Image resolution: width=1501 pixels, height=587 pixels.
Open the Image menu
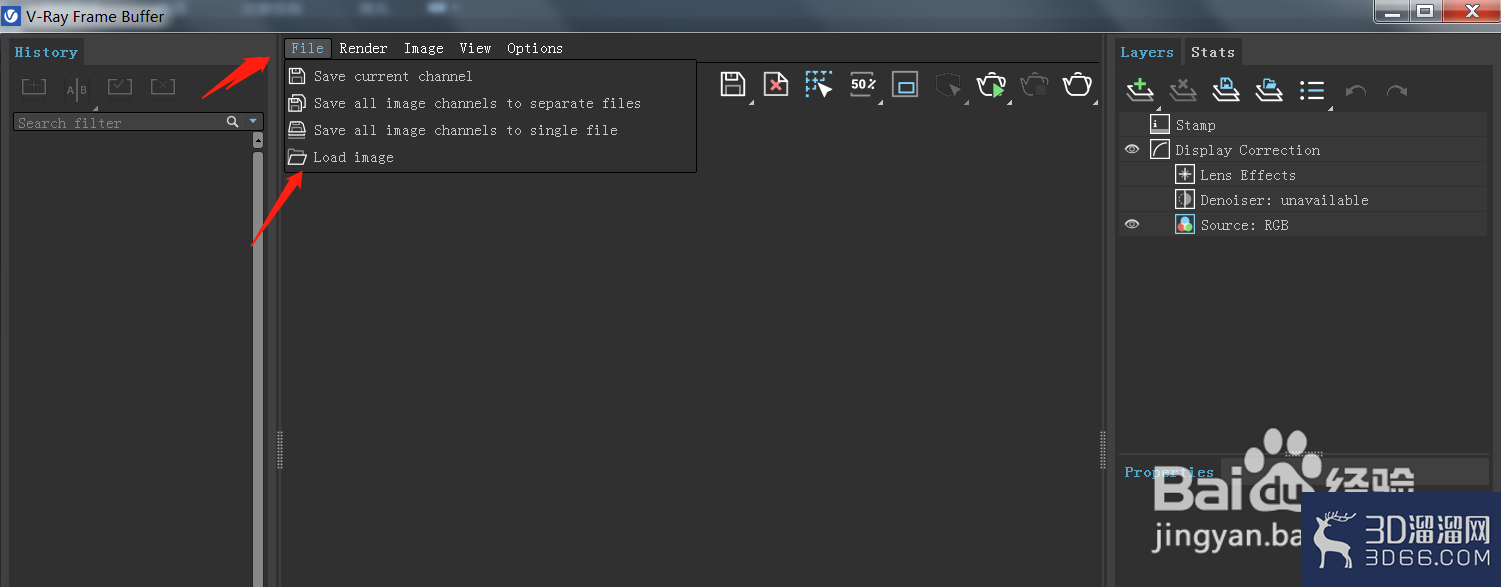pyautogui.click(x=424, y=48)
